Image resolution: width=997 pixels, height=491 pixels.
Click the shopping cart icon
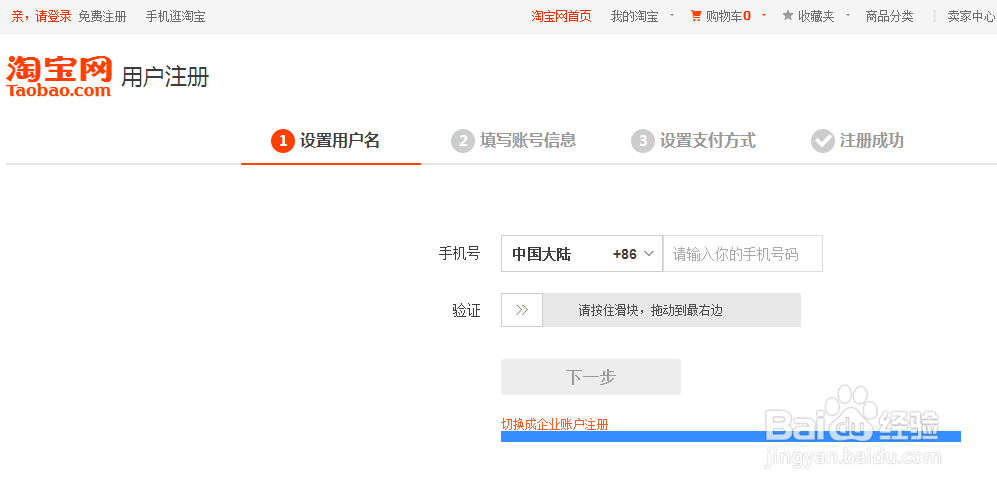[696, 16]
